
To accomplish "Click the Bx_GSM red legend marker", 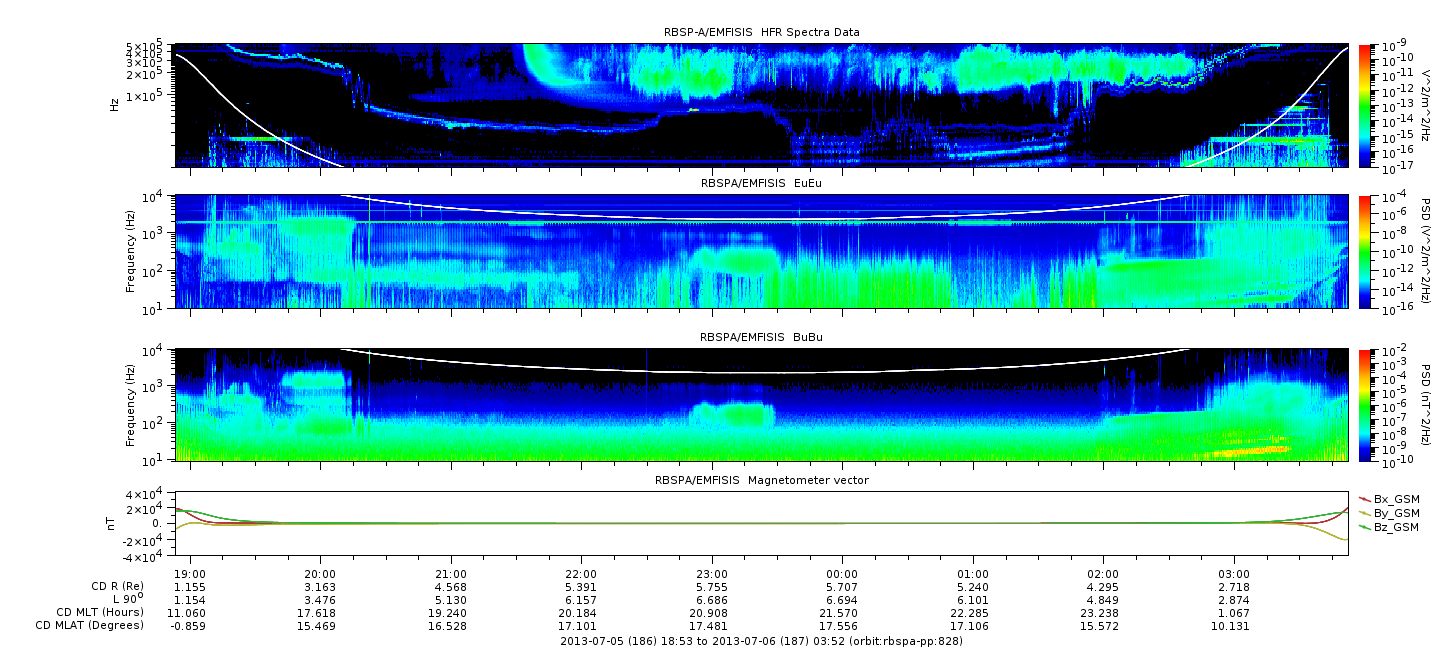I will click(1364, 498).
